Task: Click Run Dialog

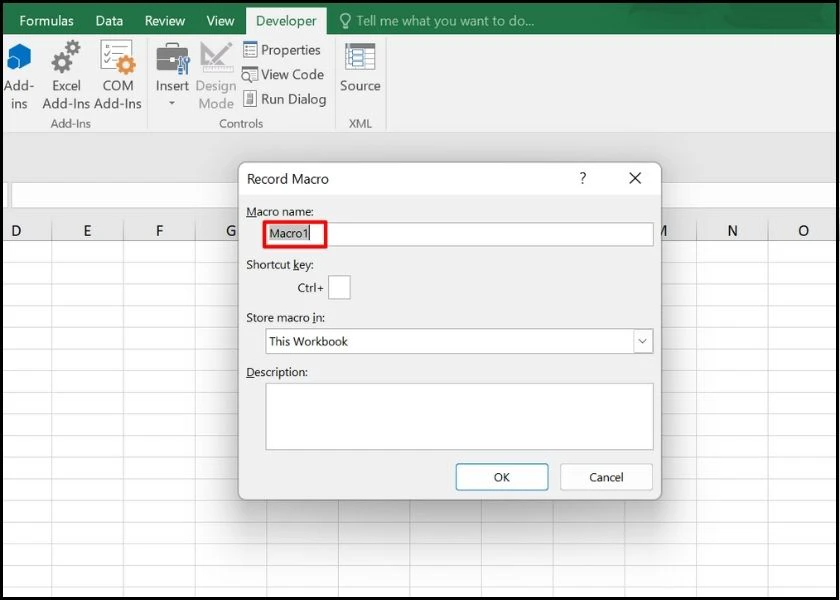Action: pyautogui.click(x=284, y=99)
